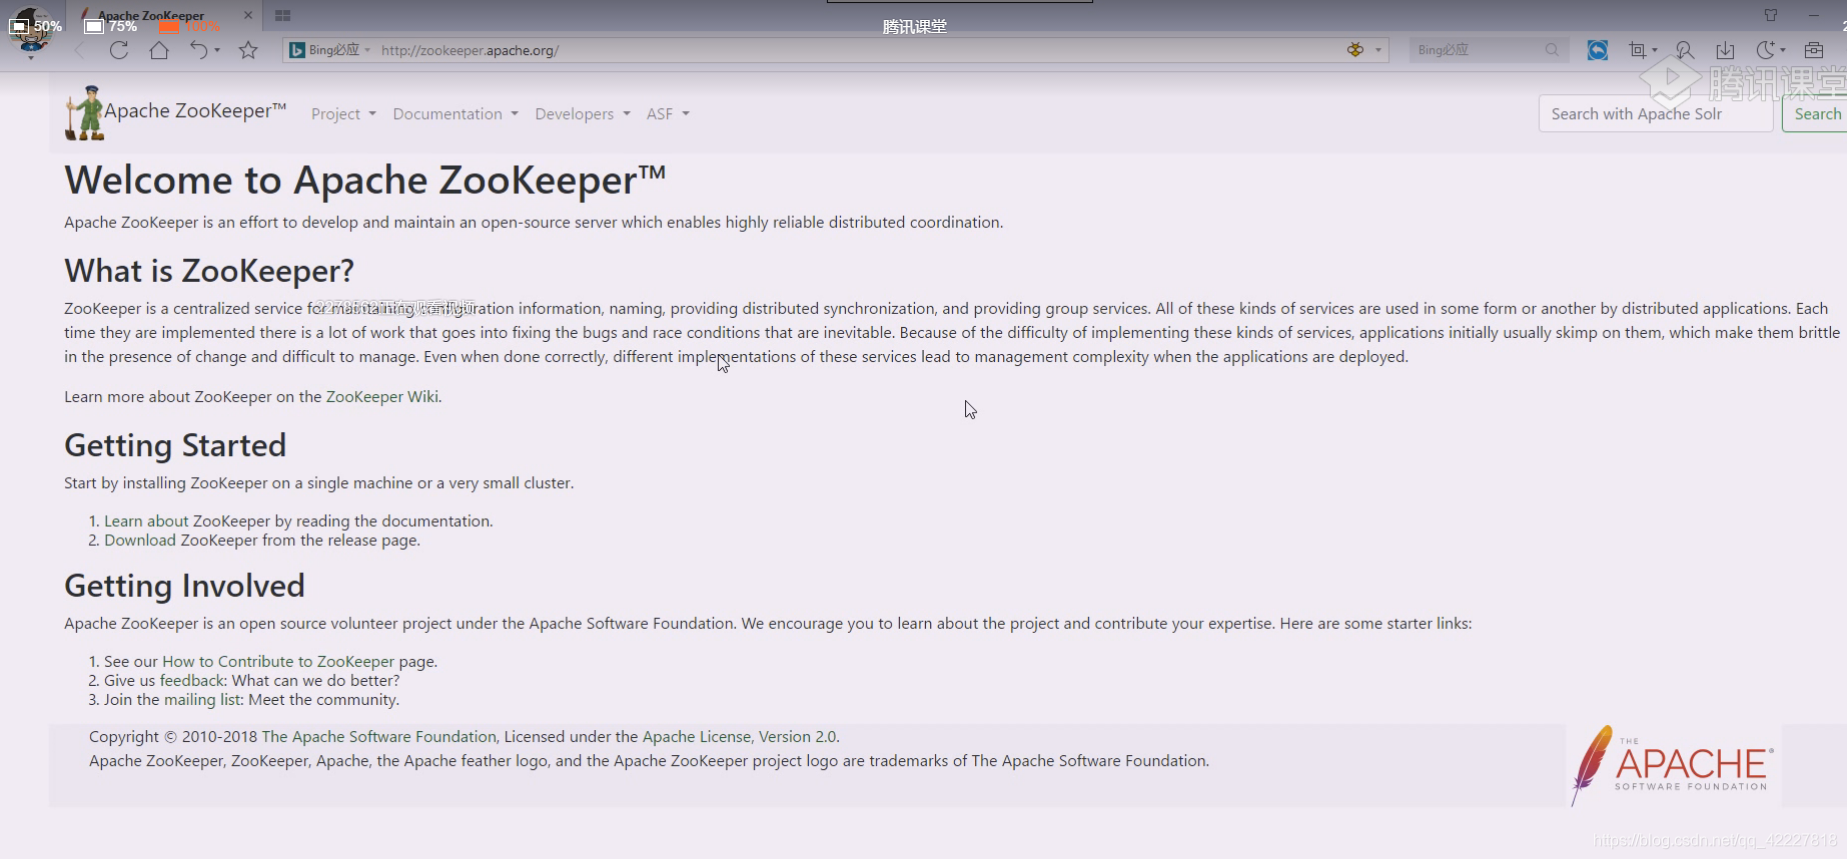Screen dimensions: 1847x859
Task: Go to the browser home page icon
Action: coord(159,50)
